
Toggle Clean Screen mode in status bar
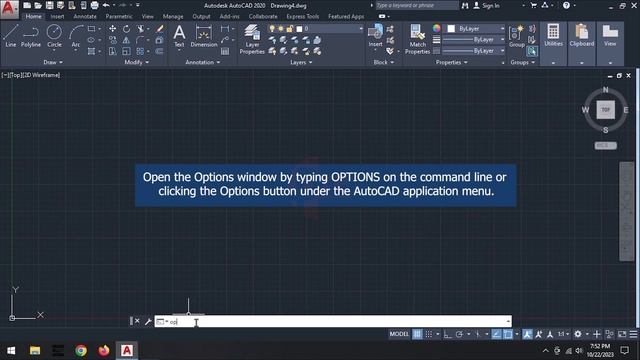click(x=622, y=334)
